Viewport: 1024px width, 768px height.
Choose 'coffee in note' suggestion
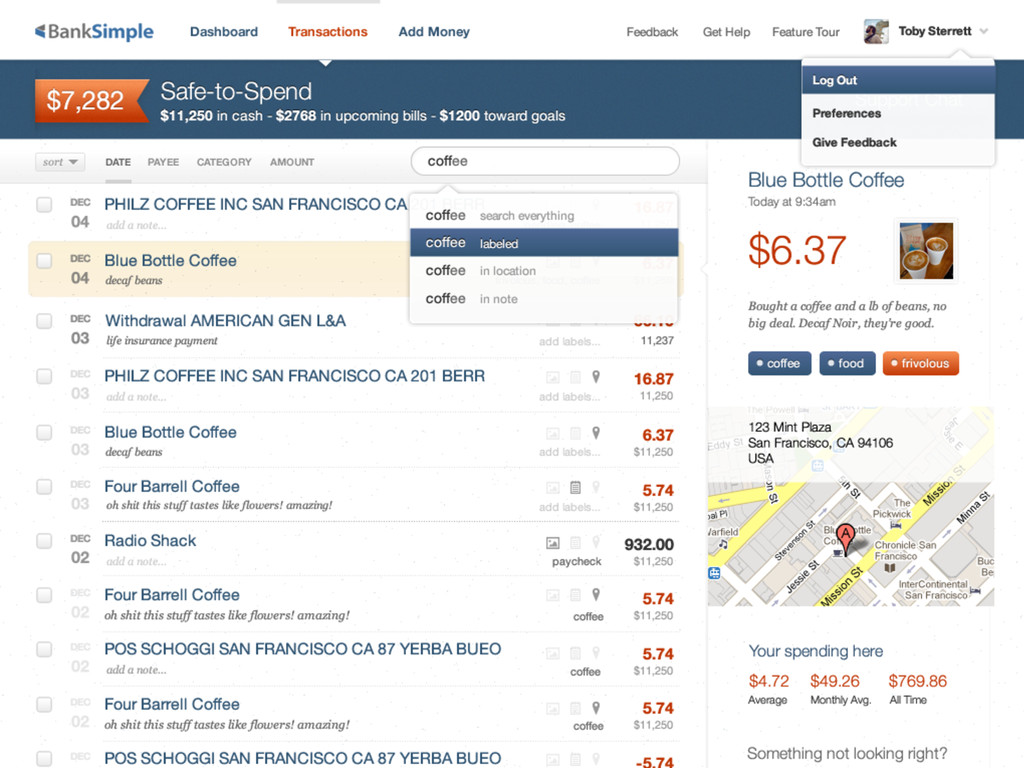(x=544, y=298)
